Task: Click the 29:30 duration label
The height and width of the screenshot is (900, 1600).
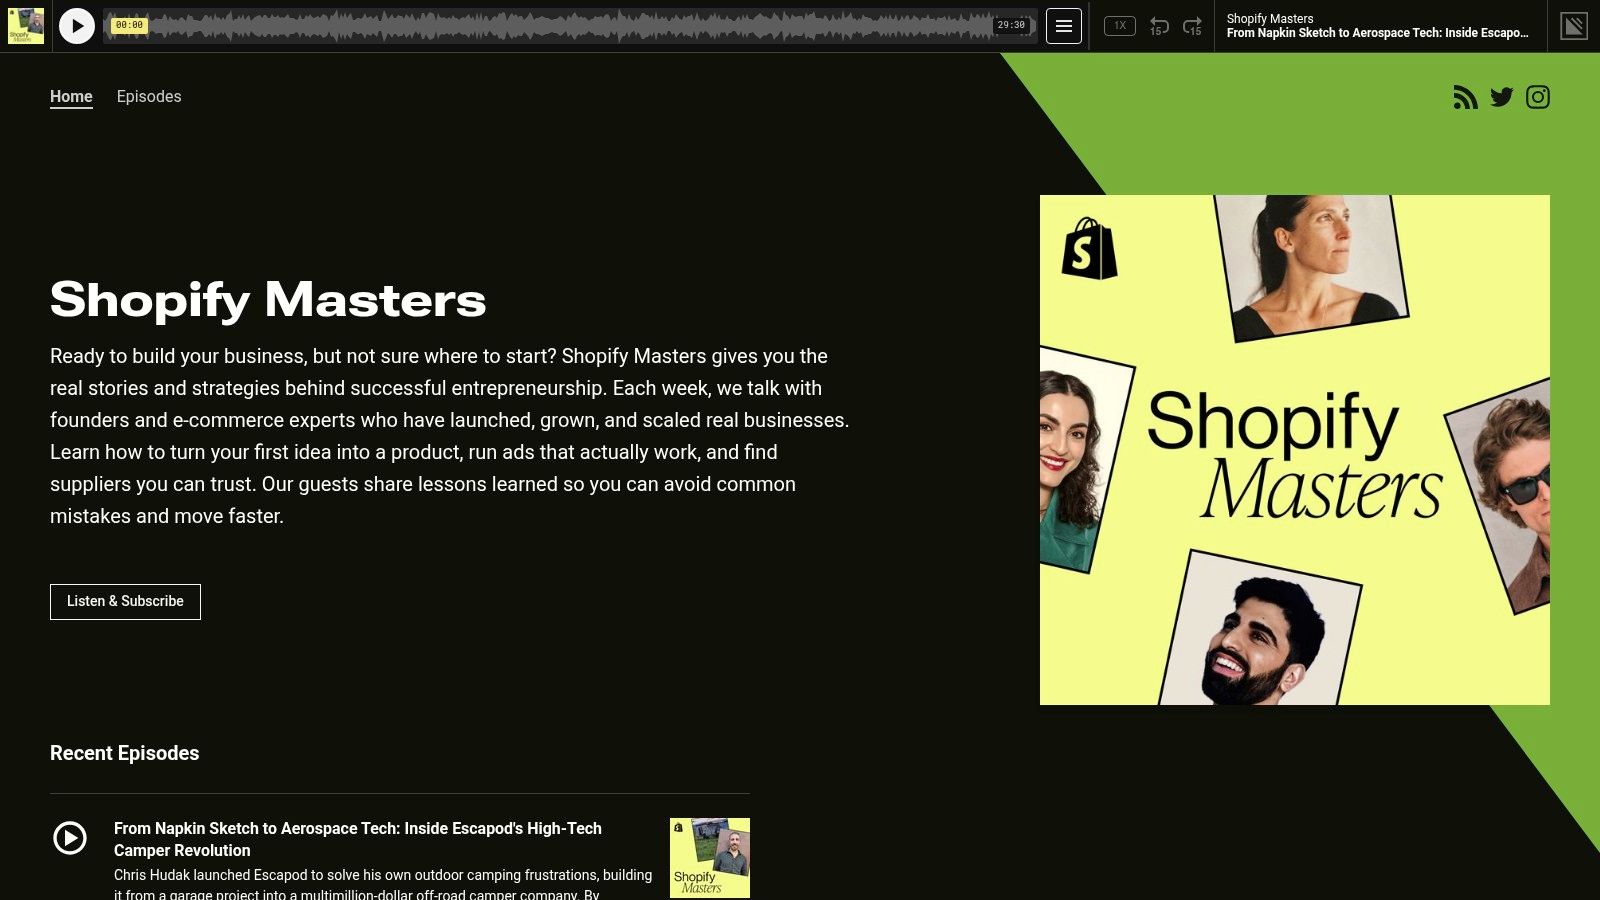Action: tap(1011, 25)
